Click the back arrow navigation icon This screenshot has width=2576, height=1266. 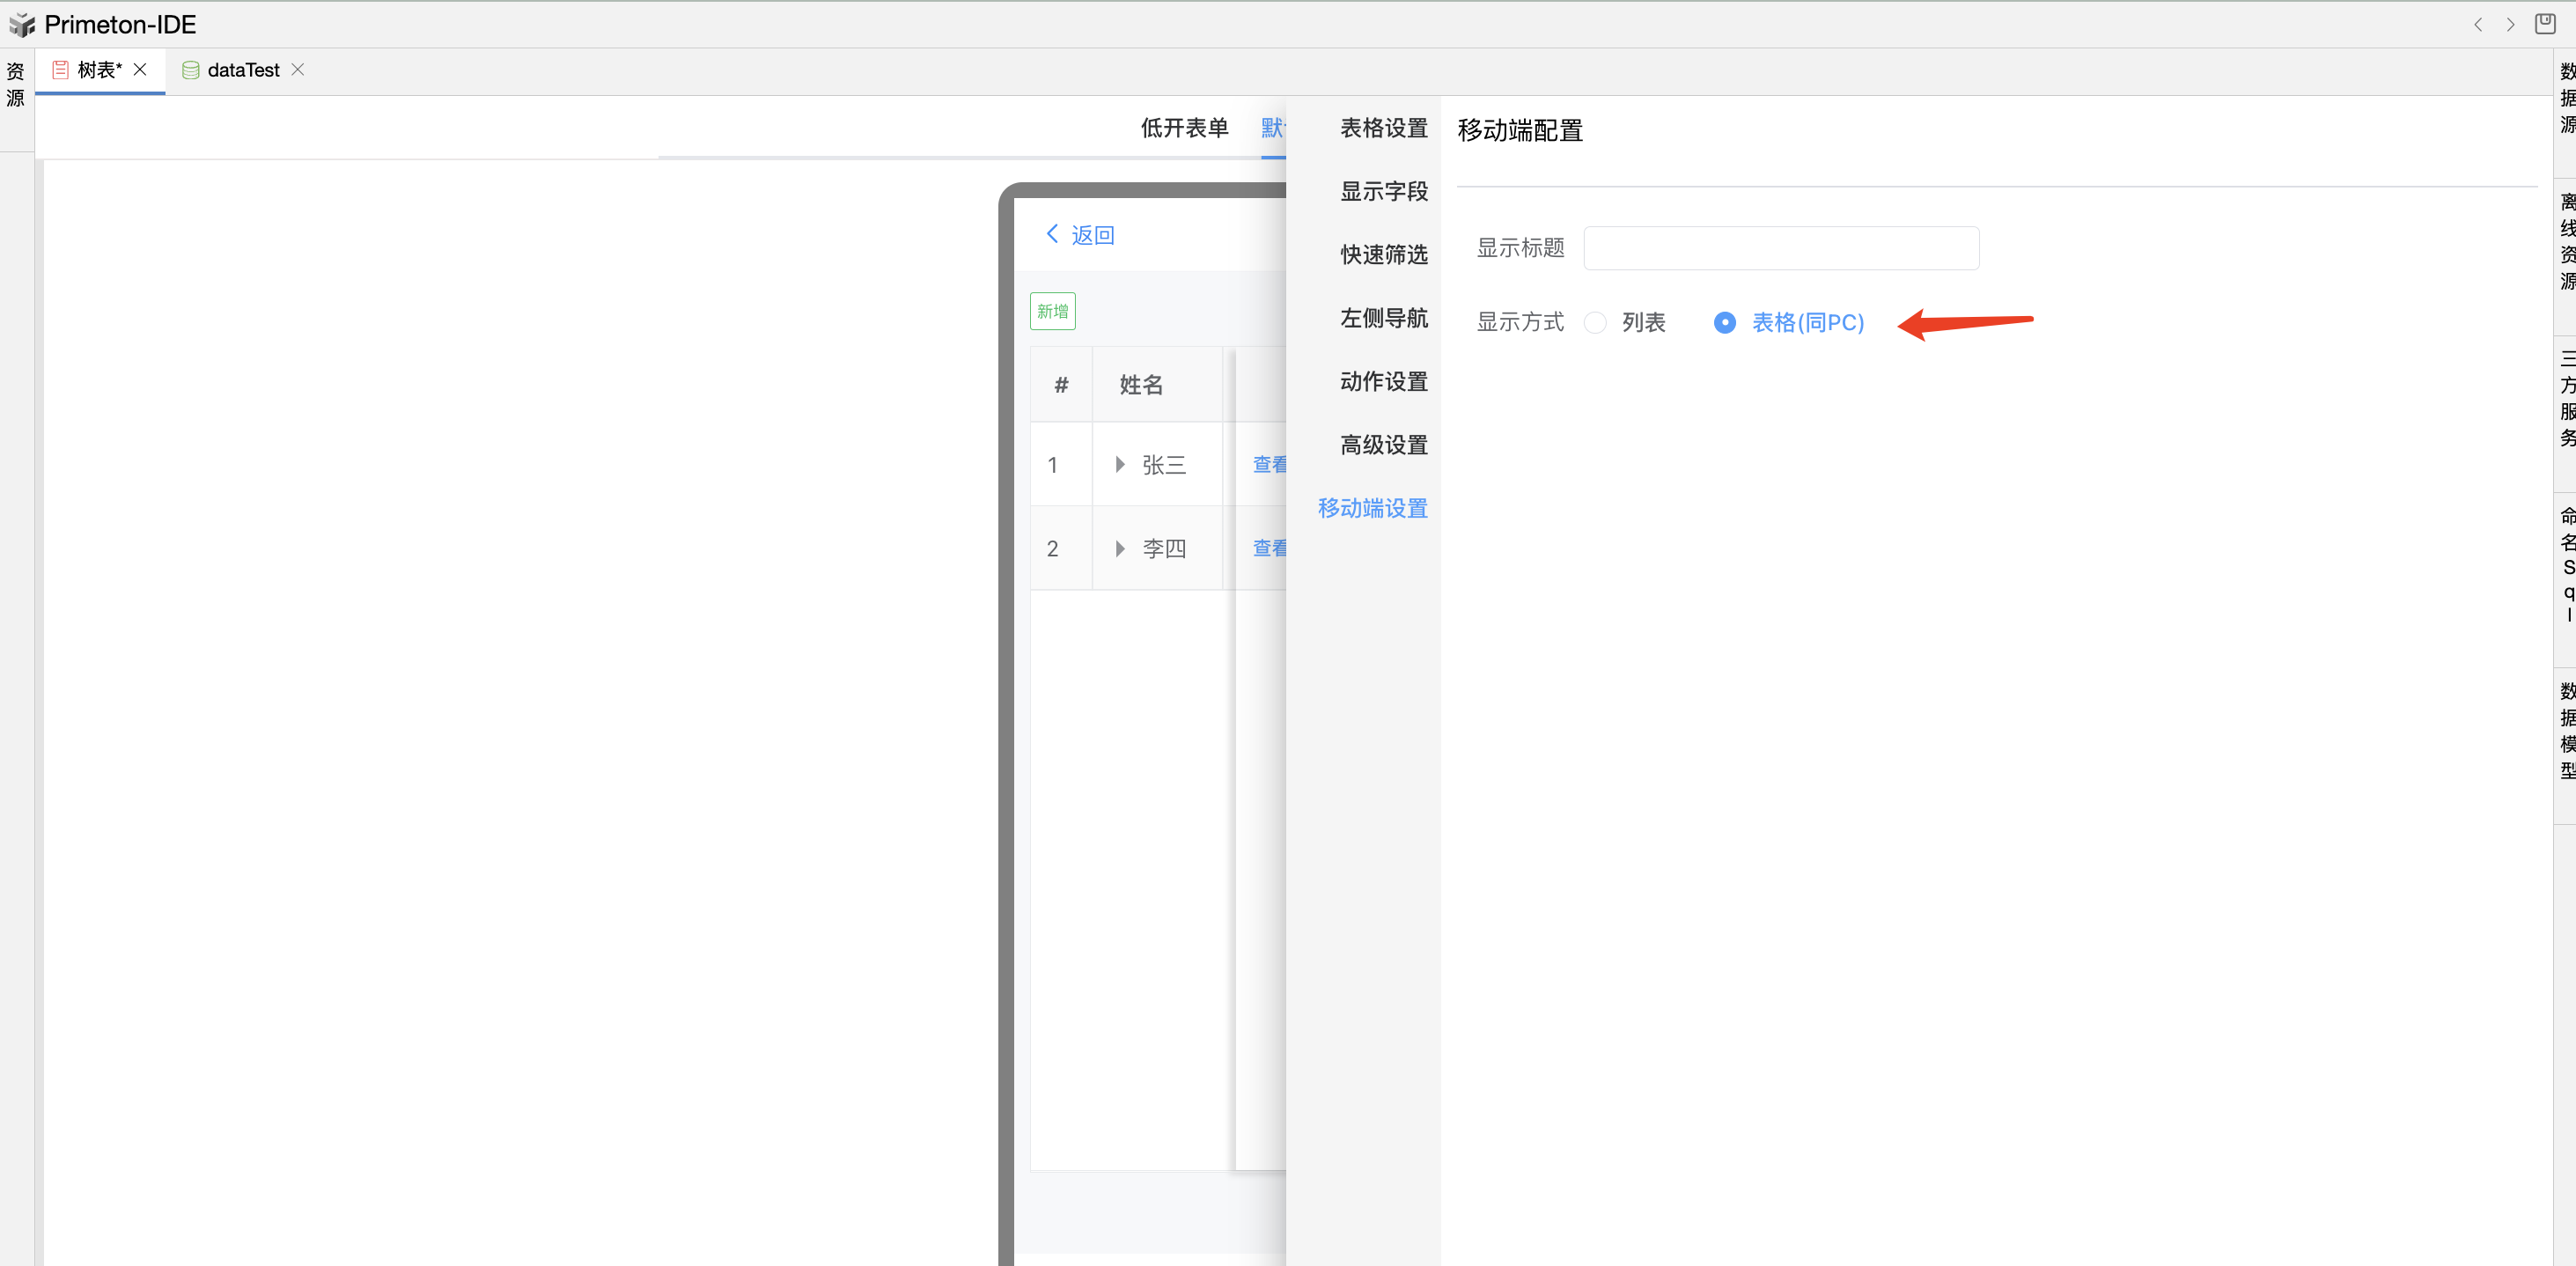pos(2478,24)
